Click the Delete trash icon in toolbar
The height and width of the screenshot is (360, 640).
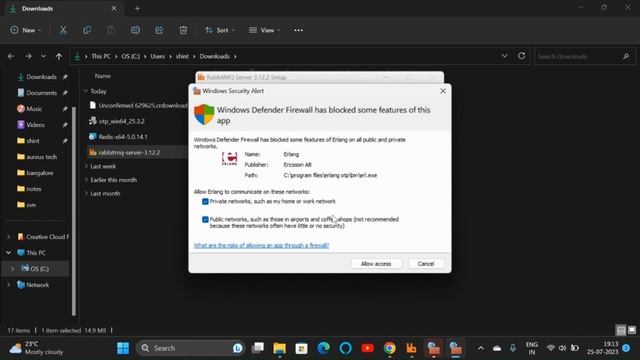(183, 30)
